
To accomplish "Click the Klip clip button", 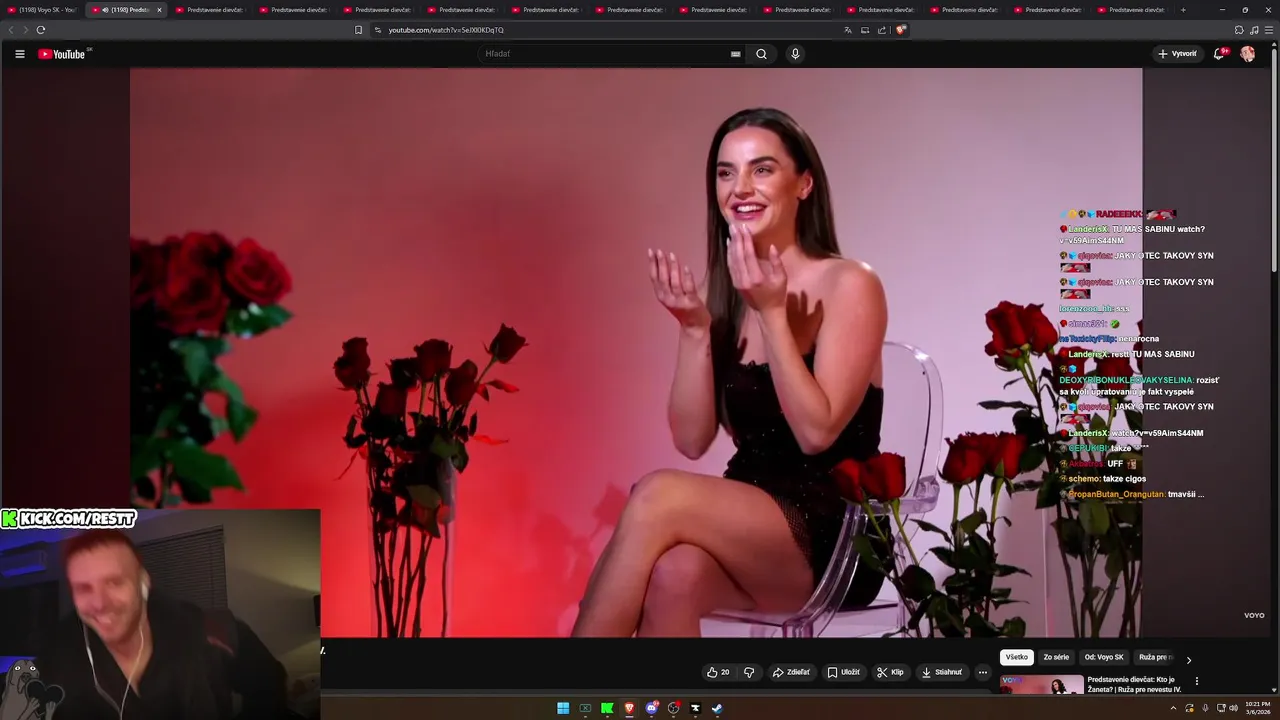I will click(x=890, y=672).
